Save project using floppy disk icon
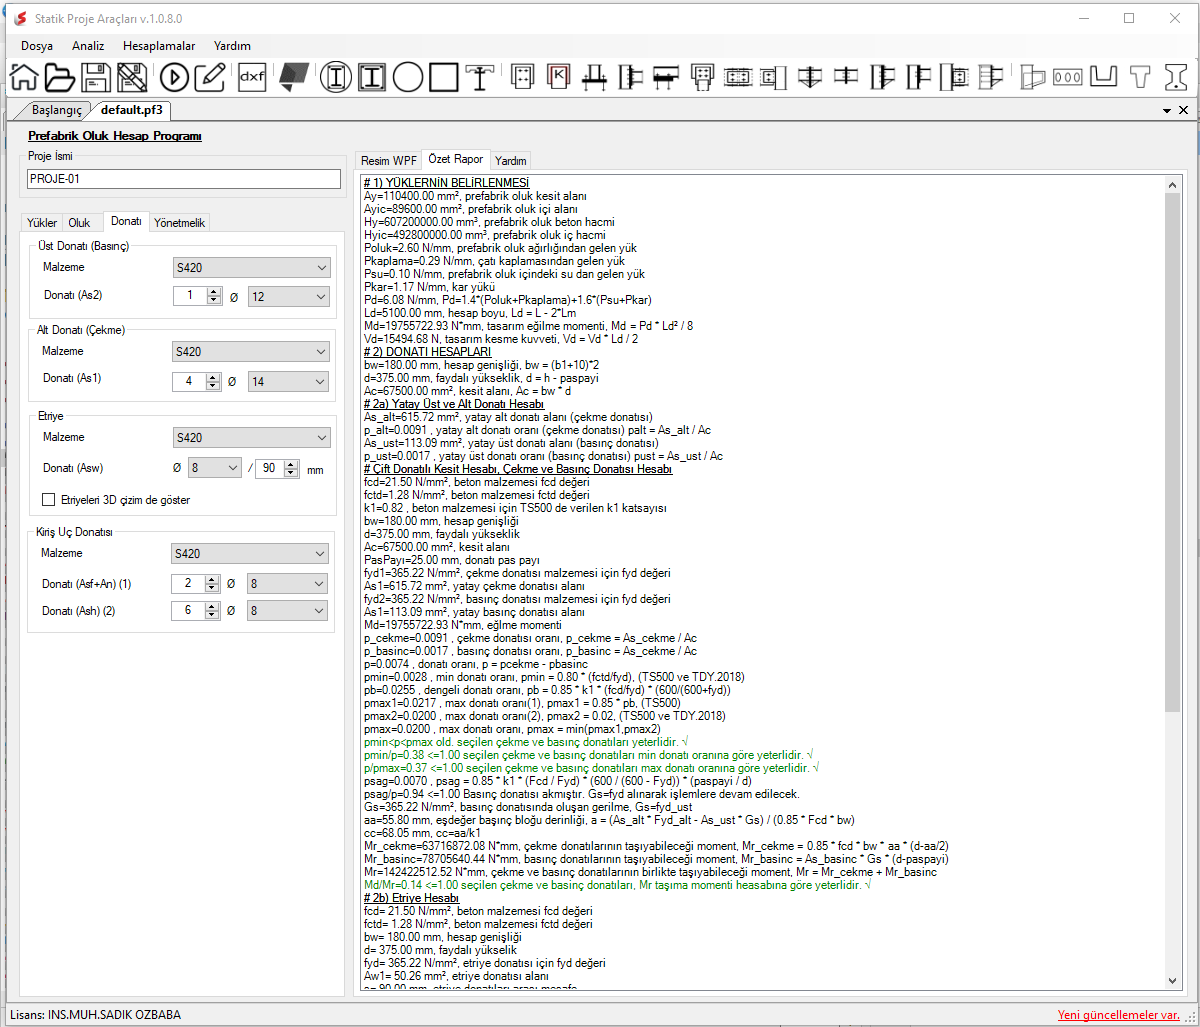Viewport: 1200px width, 1027px height. 96,76
